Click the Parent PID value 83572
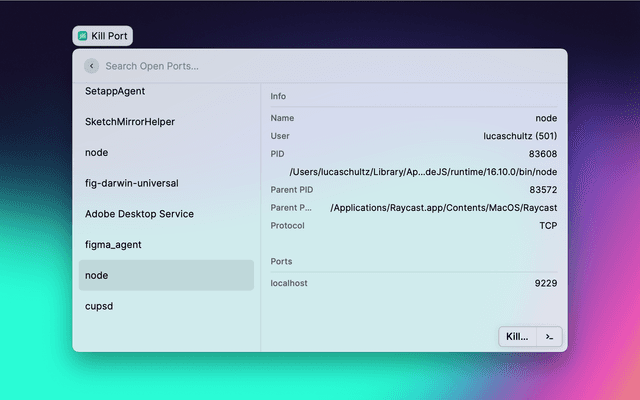 [543, 190]
